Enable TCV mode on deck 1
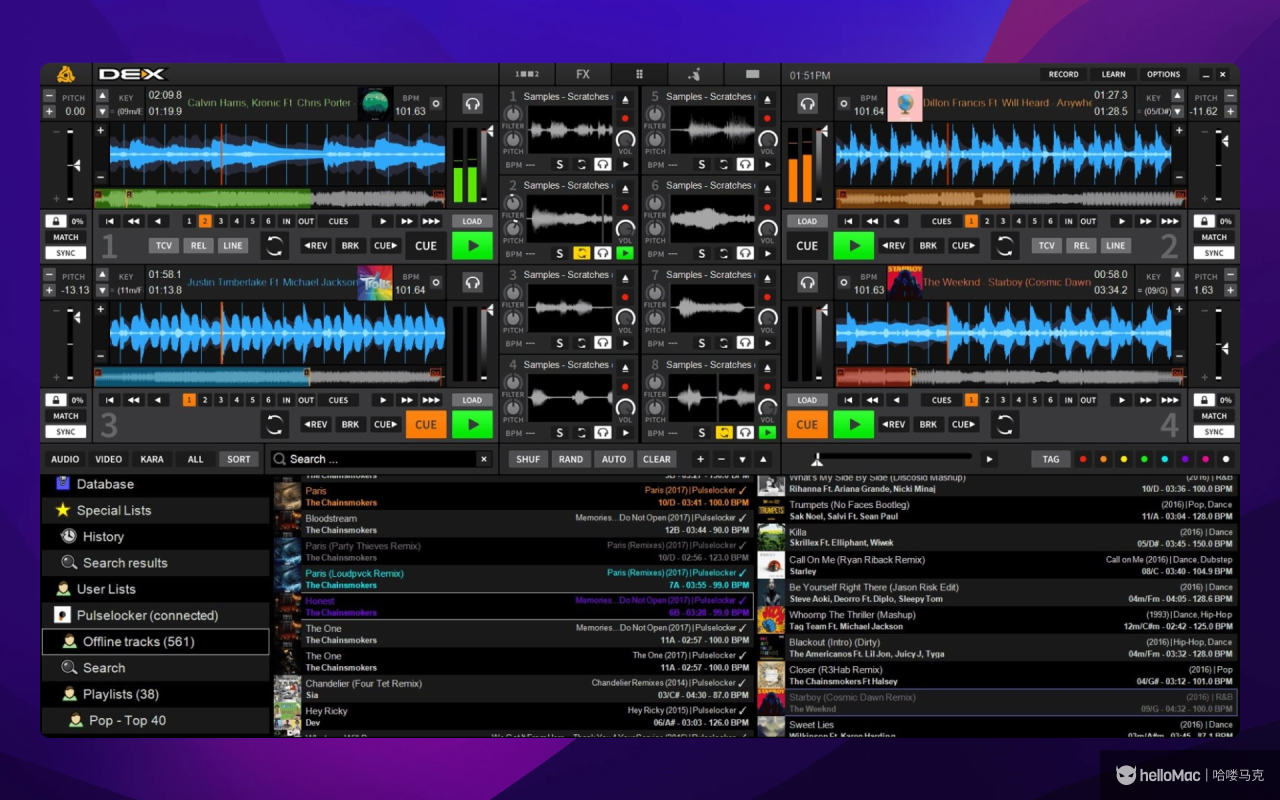Image resolution: width=1280 pixels, height=800 pixels. click(164, 246)
